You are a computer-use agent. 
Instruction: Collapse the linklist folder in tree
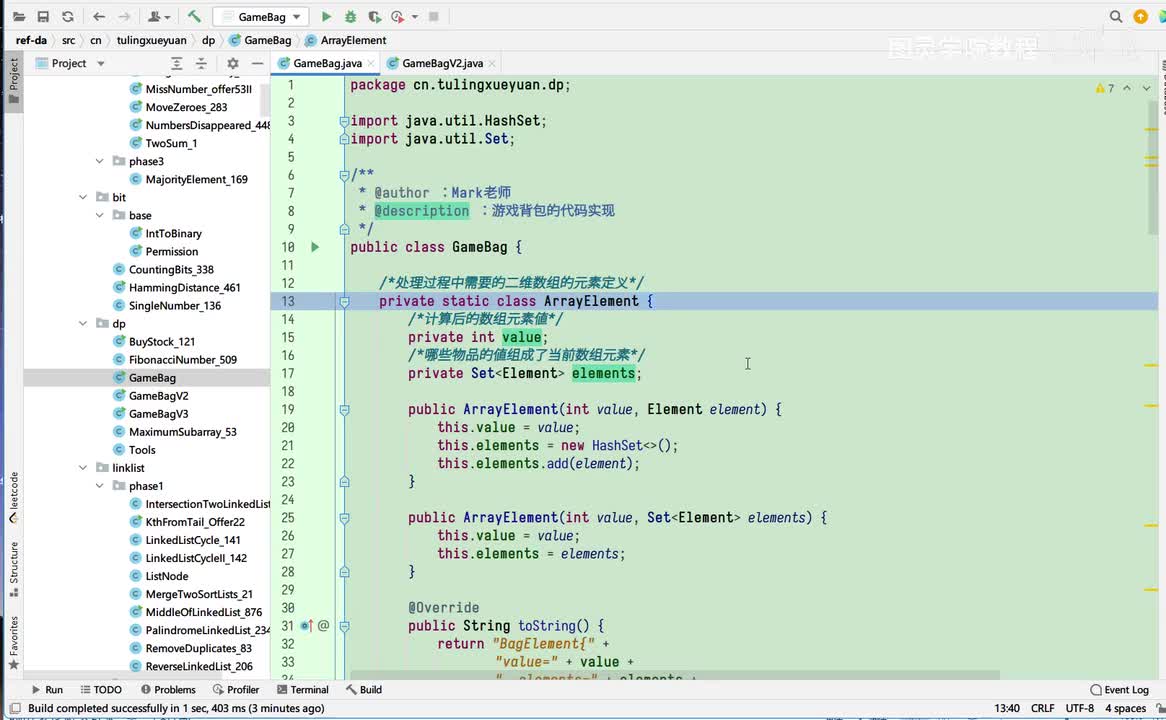[84, 468]
